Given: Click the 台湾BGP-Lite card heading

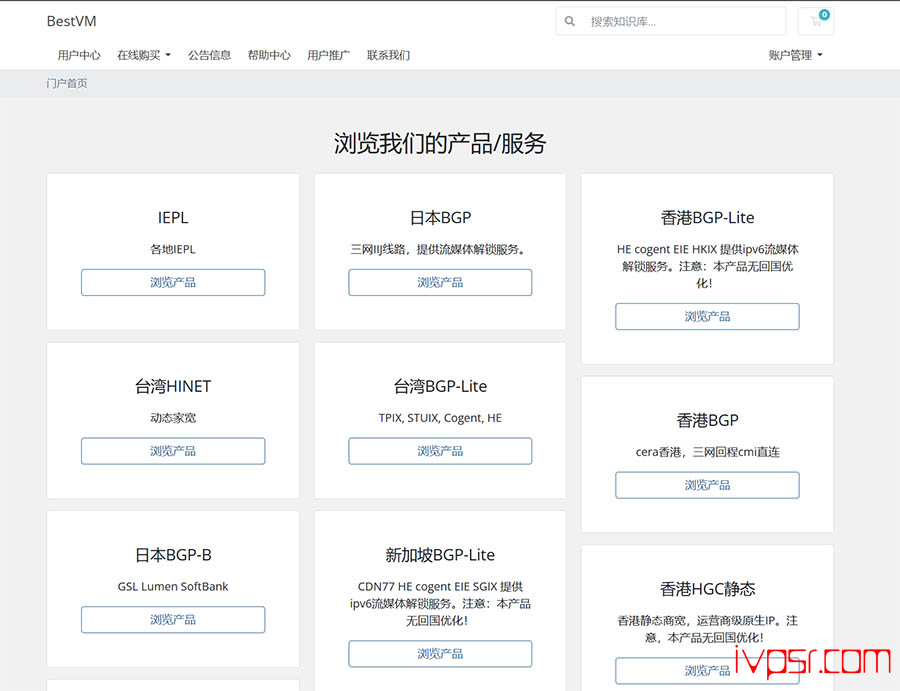Looking at the screenshot, I should 440,386.
